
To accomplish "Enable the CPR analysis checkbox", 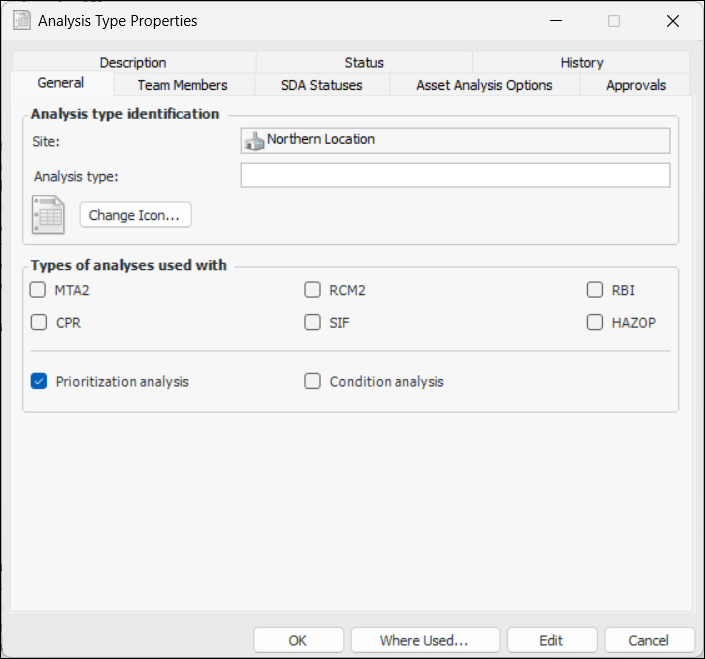I will 39,323.
